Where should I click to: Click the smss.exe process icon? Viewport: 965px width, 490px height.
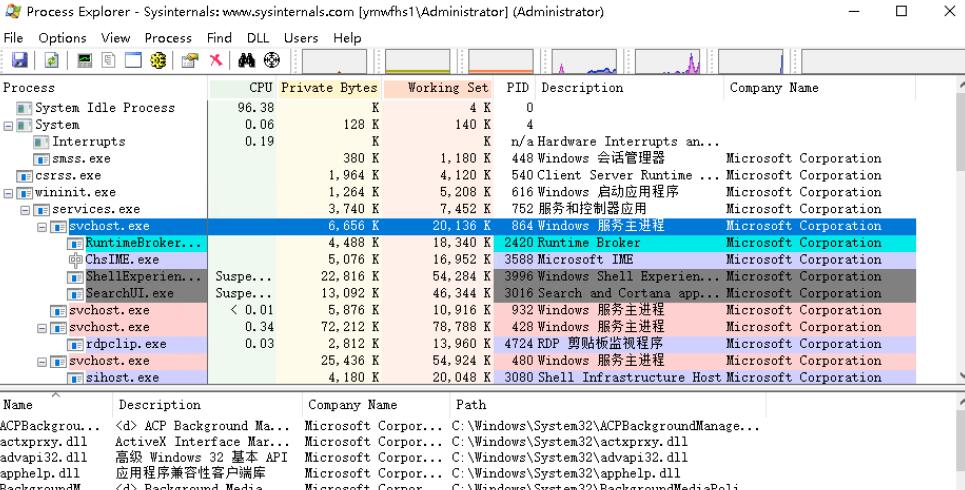[41, 159]
